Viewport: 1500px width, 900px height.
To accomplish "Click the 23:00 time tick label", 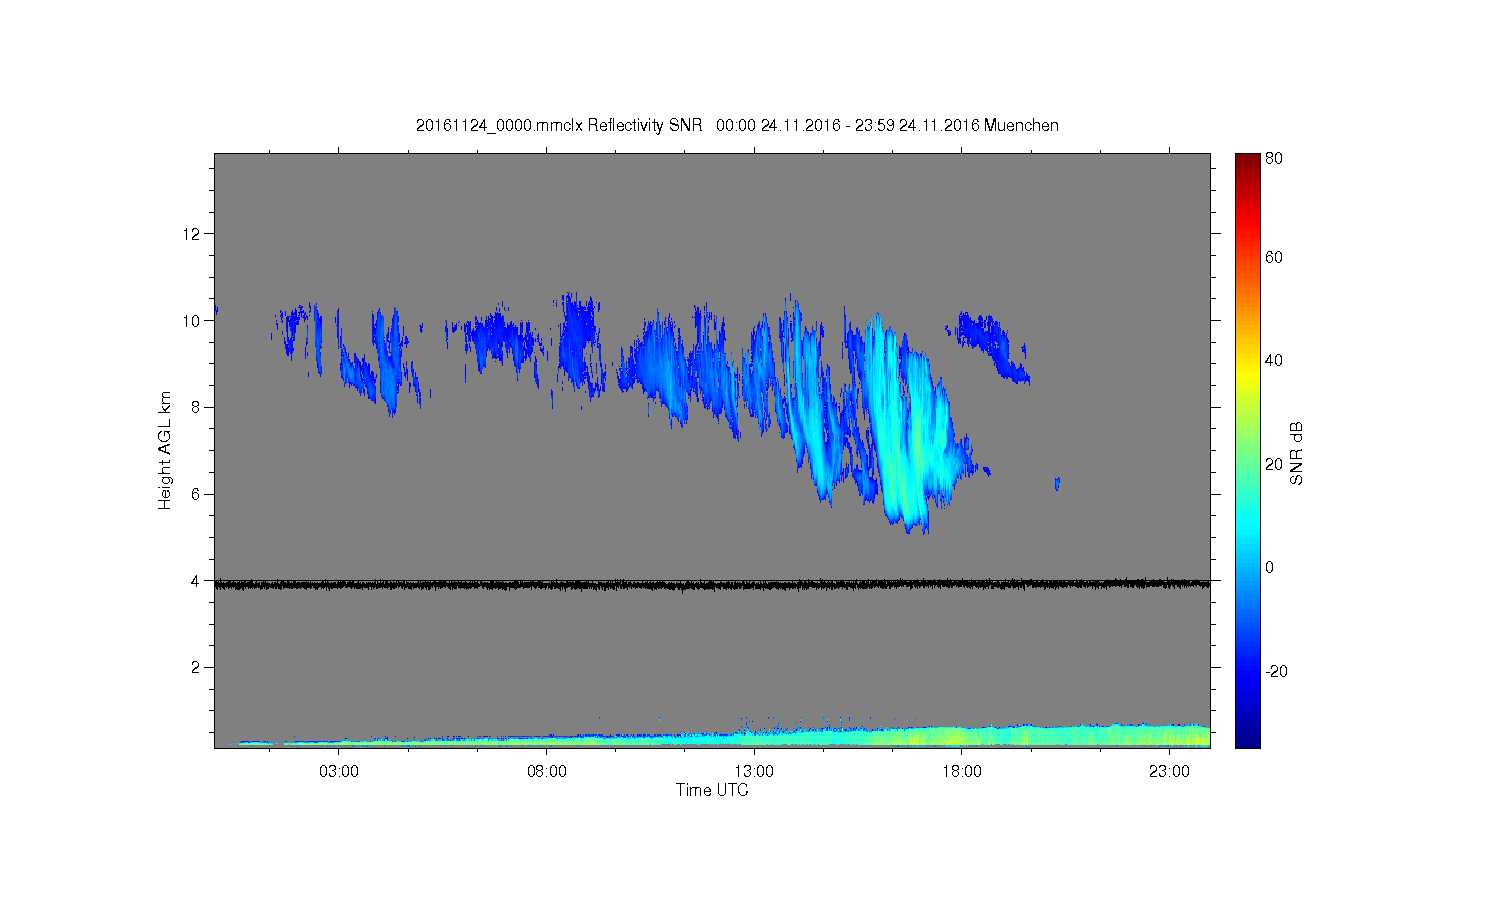I will [1169, 772].
